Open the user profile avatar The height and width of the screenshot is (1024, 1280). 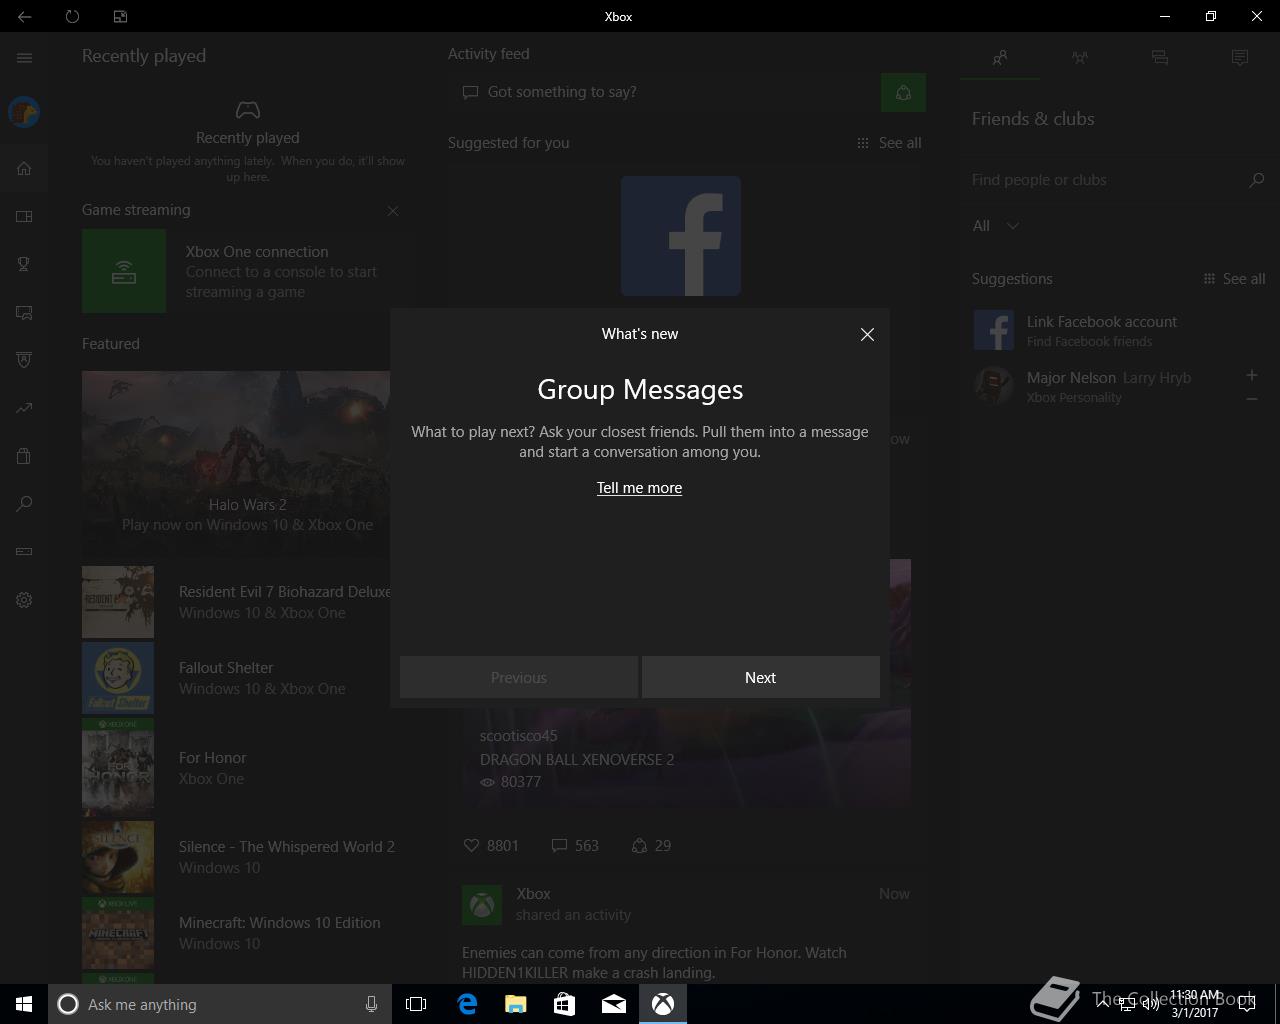coord(24,112)
